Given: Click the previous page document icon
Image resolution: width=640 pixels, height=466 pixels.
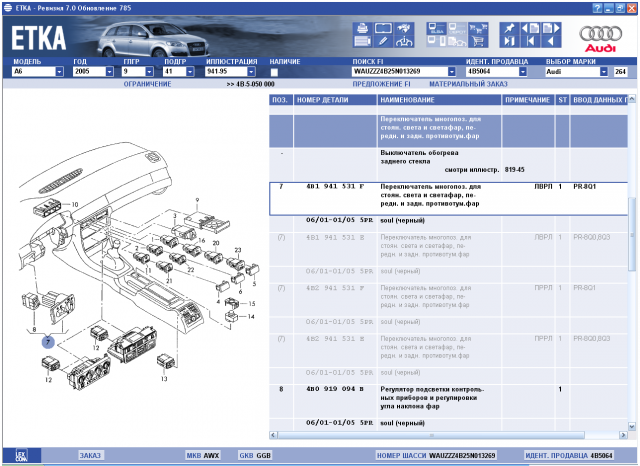Looking at the screenshot, I should pyautogui.click(x=530, y=28).
